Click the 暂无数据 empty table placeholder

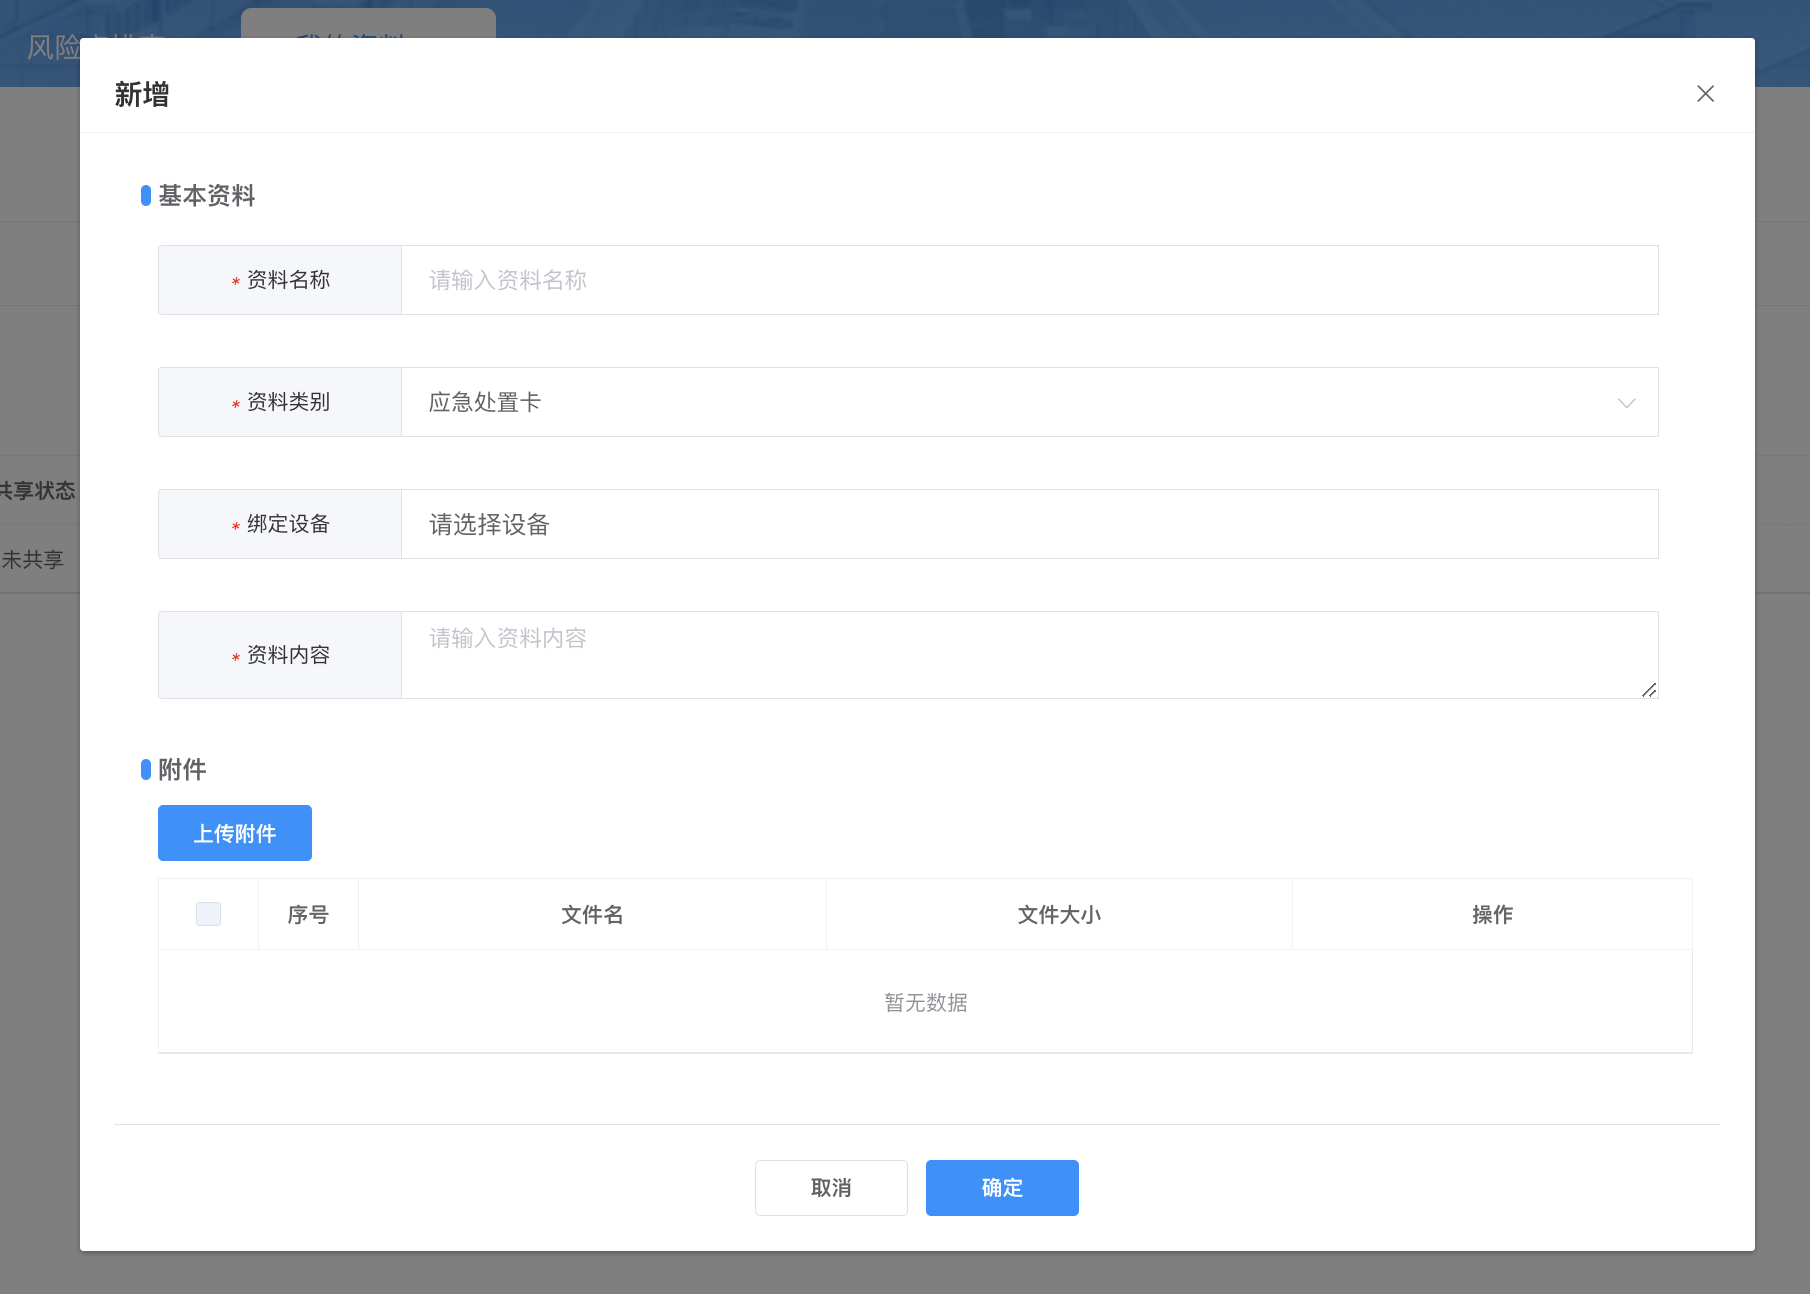[925, 1002]
